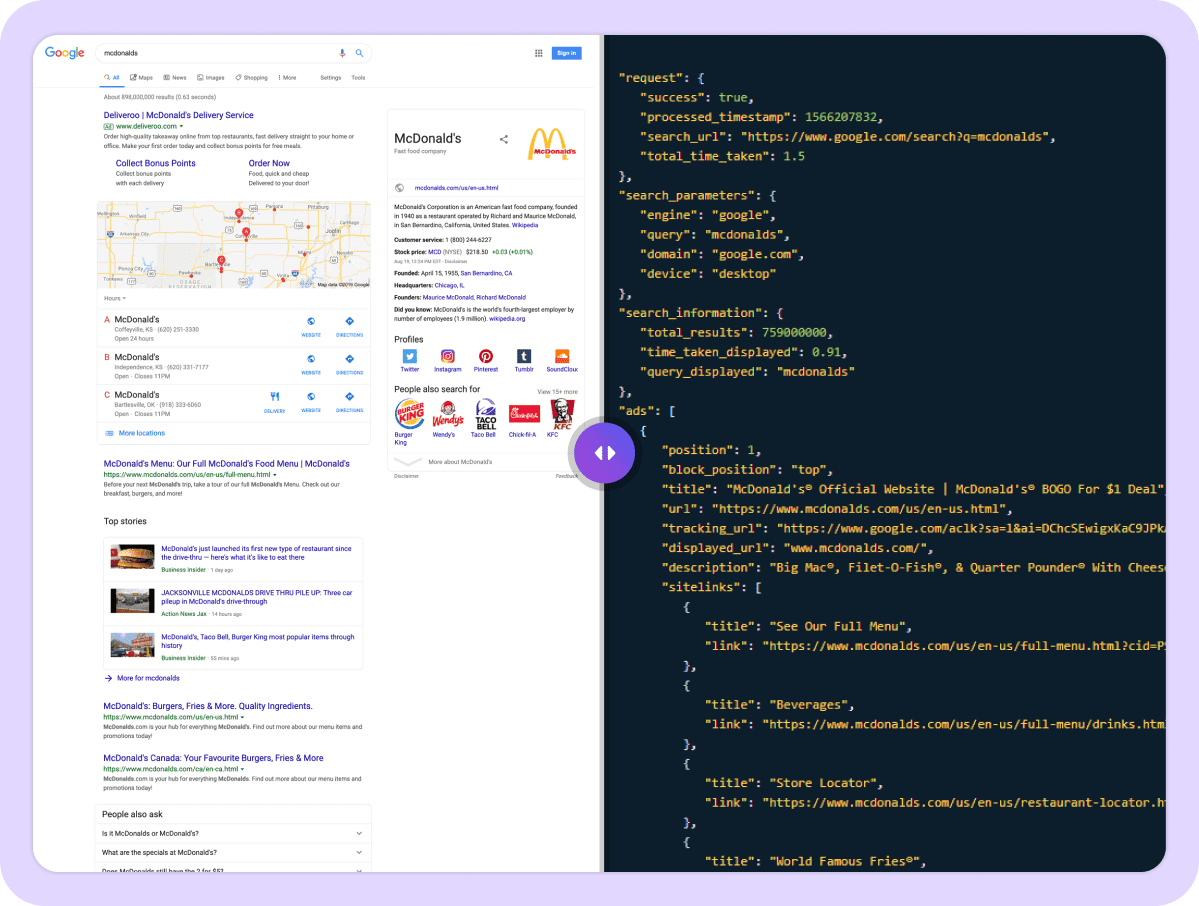Screen dimensions: 1199x906
Task: Select Burger King in related searches
Action: coord(410,414)
